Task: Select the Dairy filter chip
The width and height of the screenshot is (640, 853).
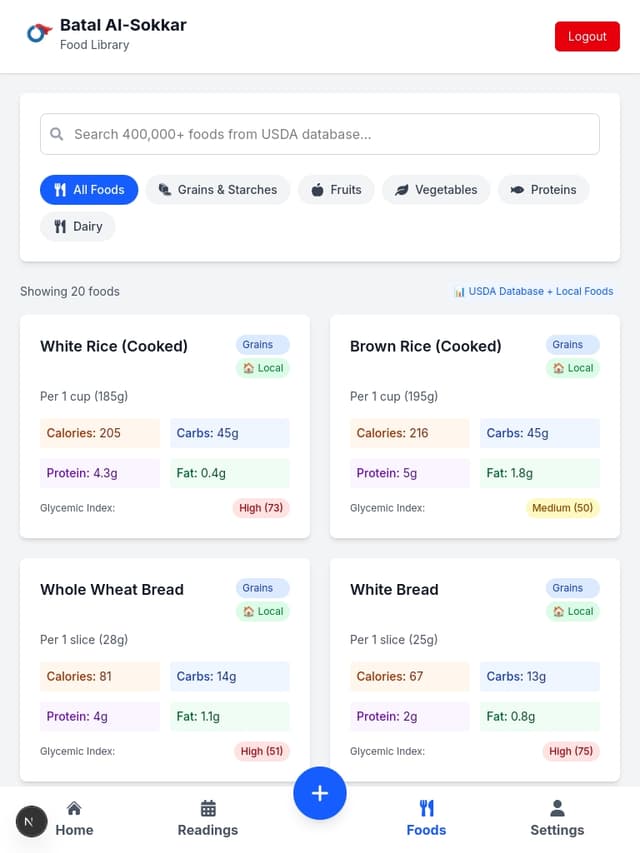Action: coord(78,226)
